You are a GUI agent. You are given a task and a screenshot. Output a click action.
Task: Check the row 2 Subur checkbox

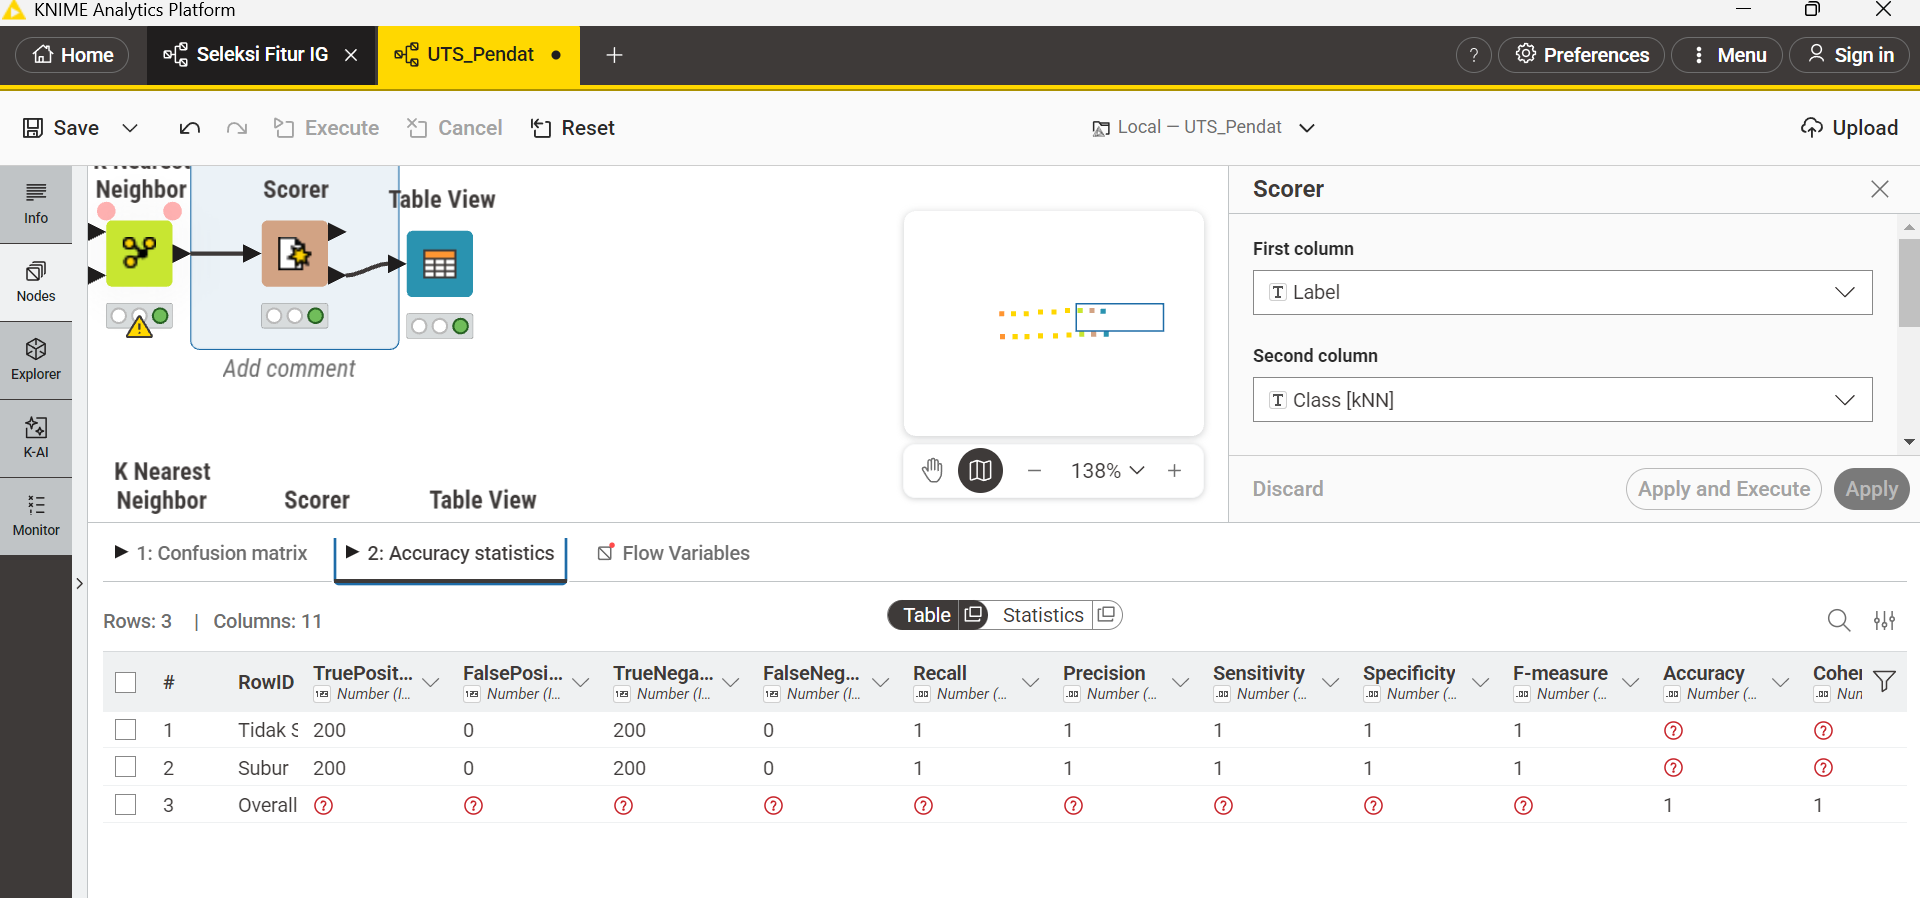pyautogui.click(x=125, y=767)
